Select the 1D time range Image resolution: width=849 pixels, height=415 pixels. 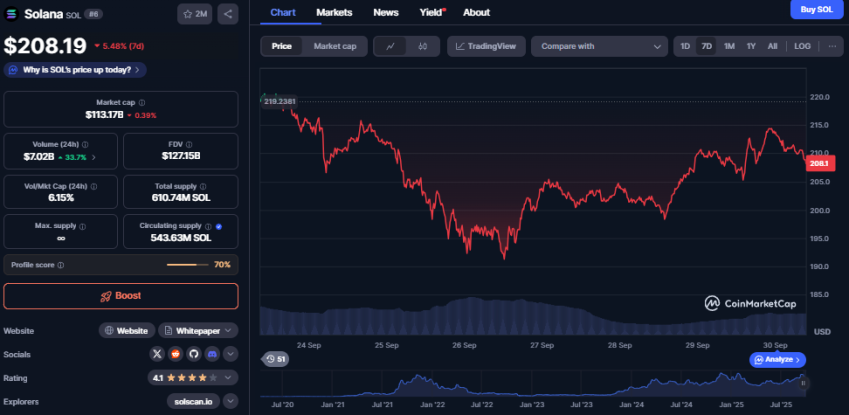pyautogui.click(x=685, y=46)
